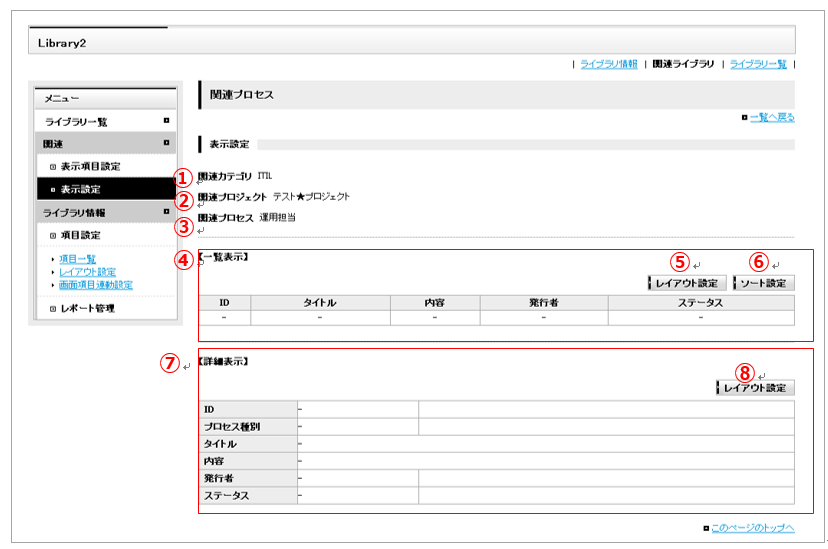
Task: Click the 関連カテゴリ value ITIL
Action: [x=265, y=176]
